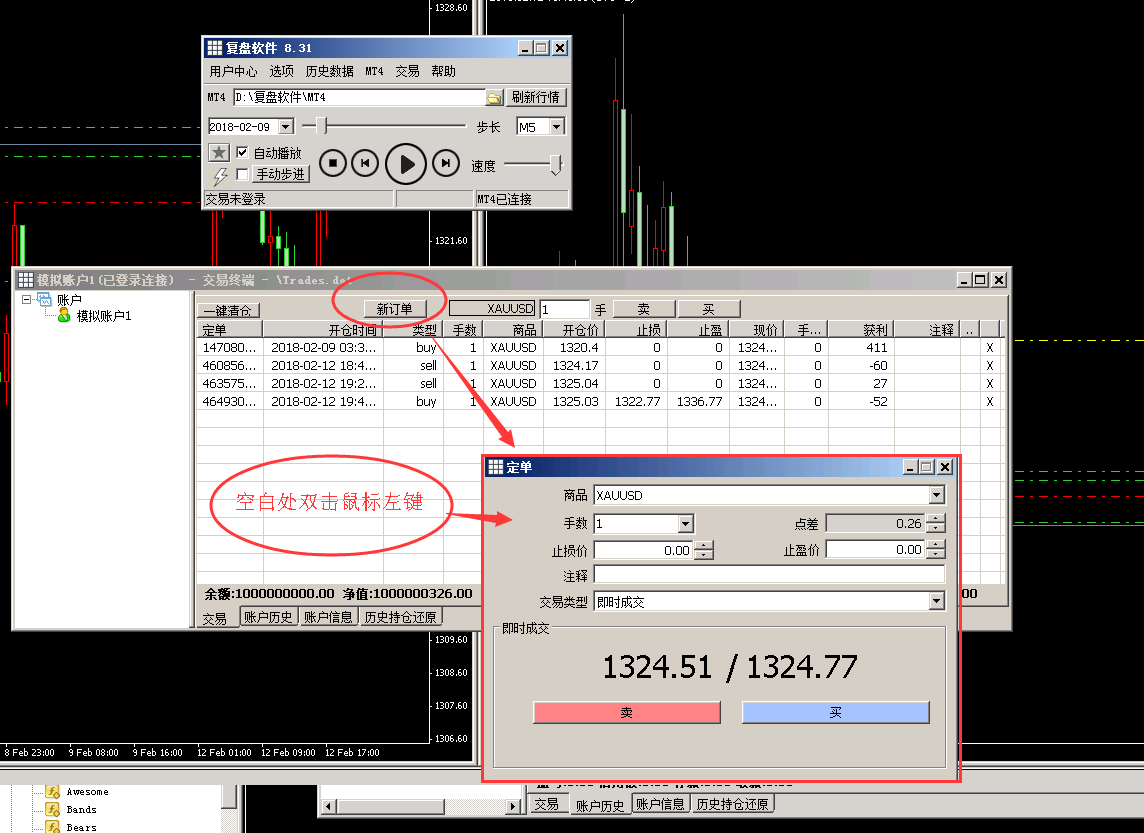1144x833 pixels.
Task: Click the star favorite icon
Action: [x=219, y=153]
